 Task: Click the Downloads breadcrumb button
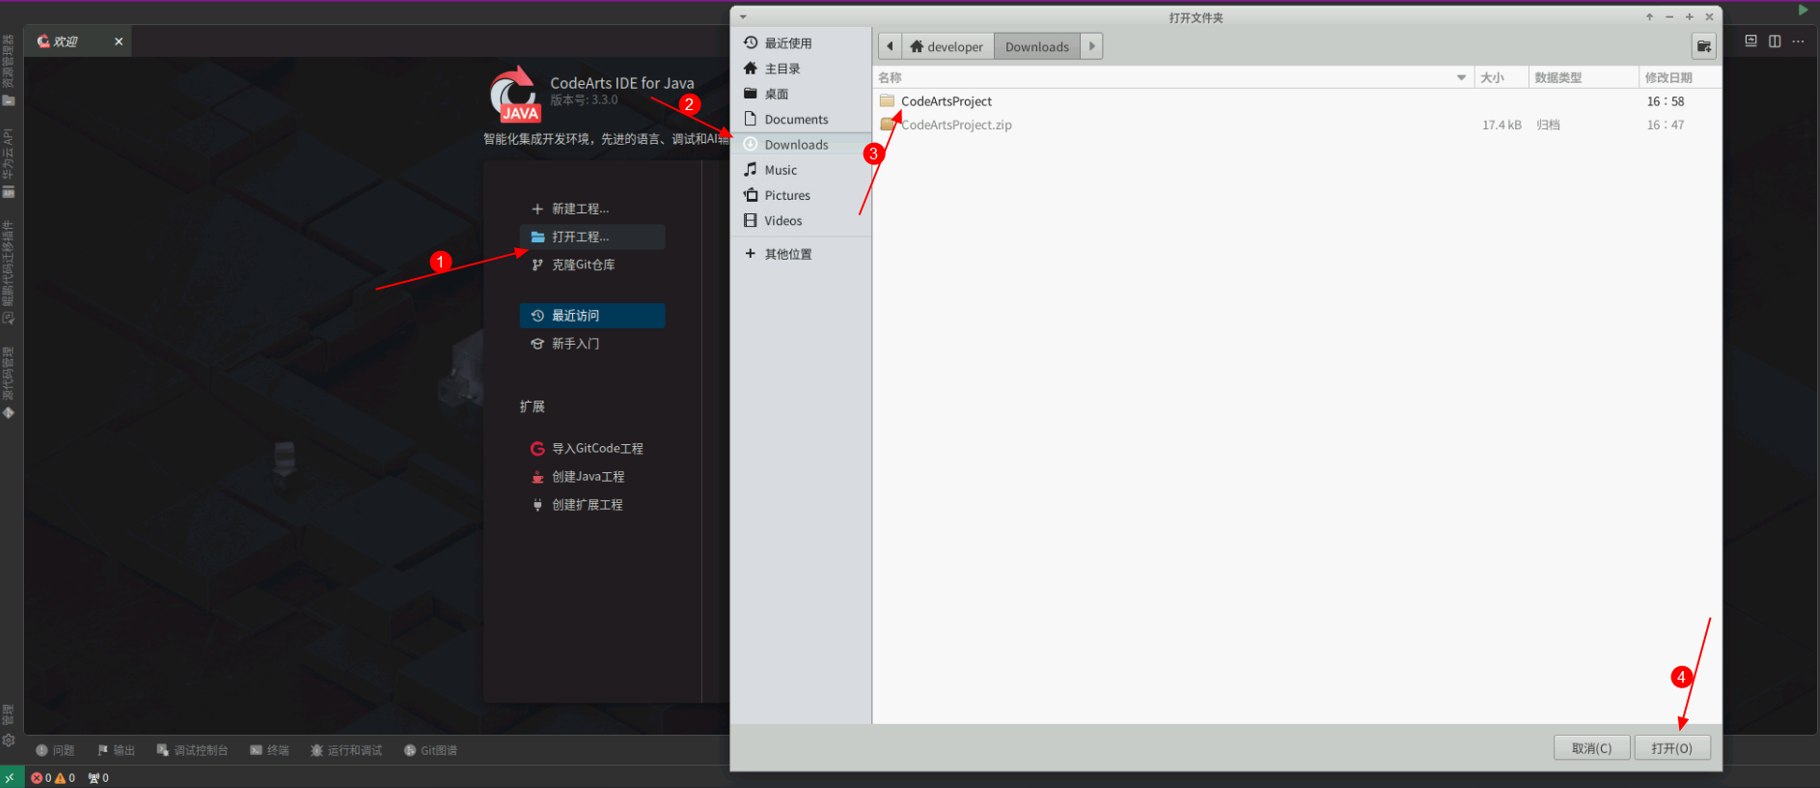click(1037, 46)
